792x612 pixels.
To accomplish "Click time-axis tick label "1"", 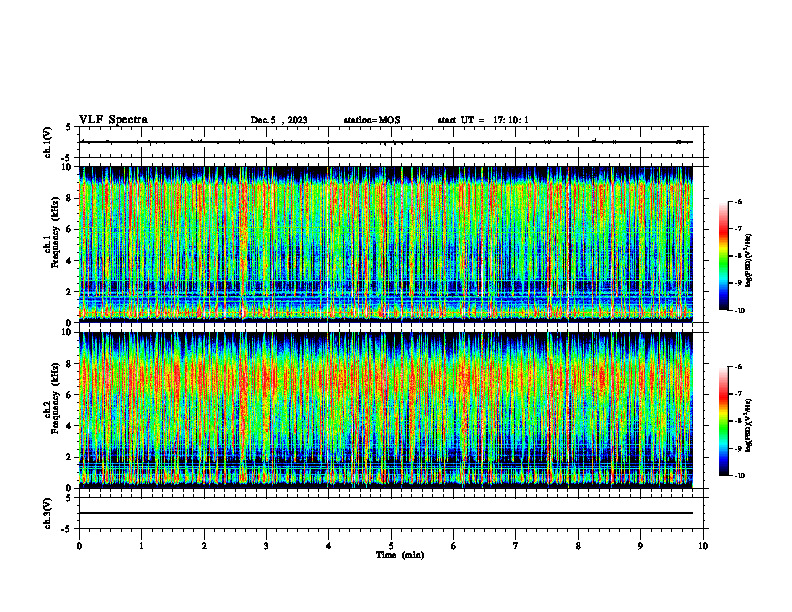I will coord(141,546).
